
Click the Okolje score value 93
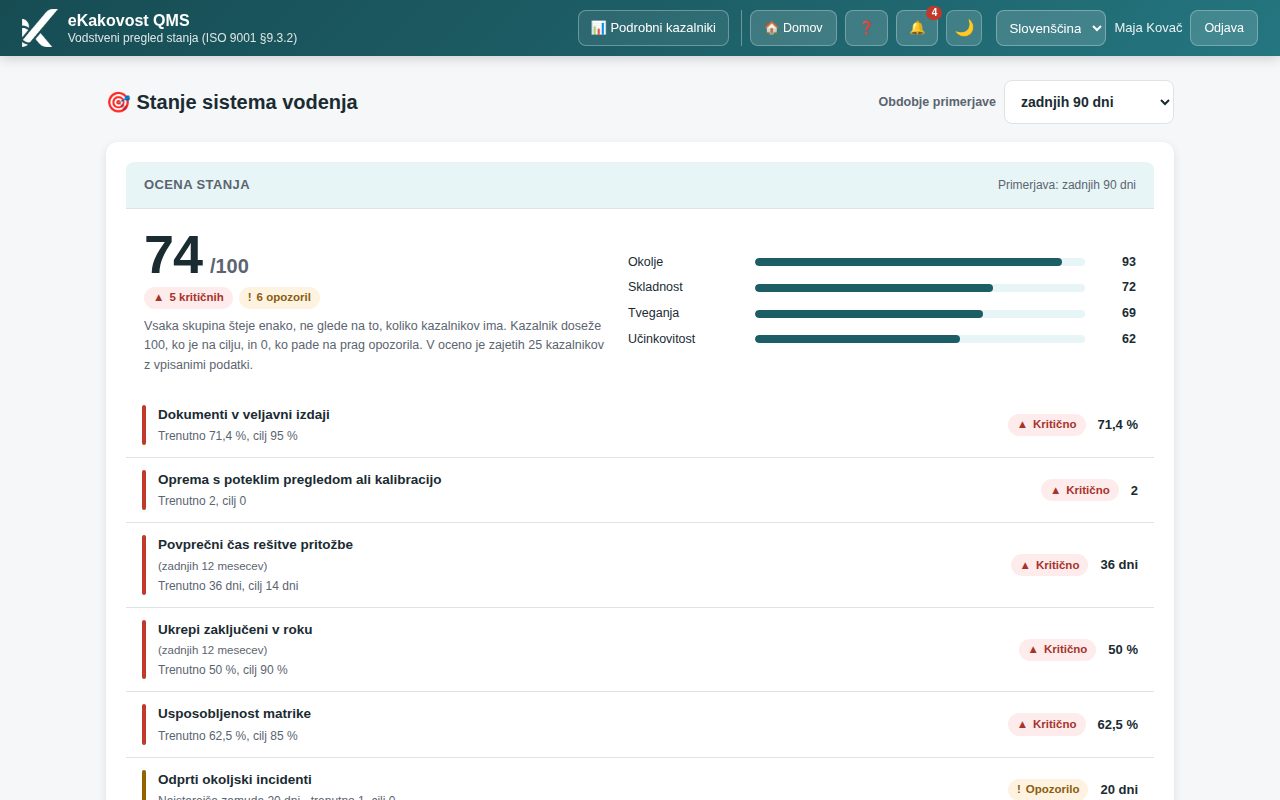point(1129,262)
